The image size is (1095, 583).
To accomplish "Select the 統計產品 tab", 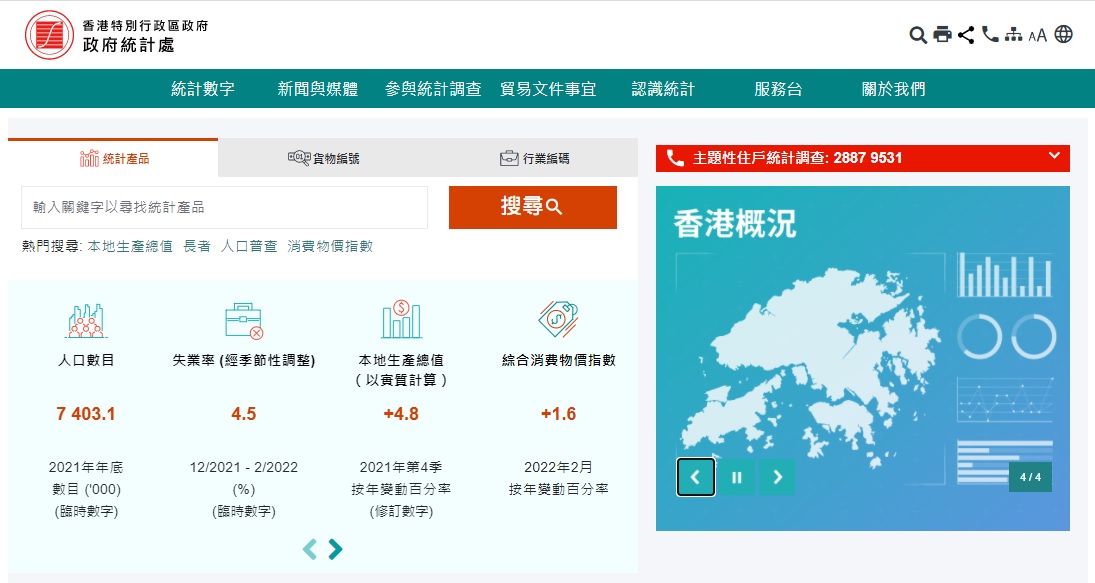I will 113,158.
